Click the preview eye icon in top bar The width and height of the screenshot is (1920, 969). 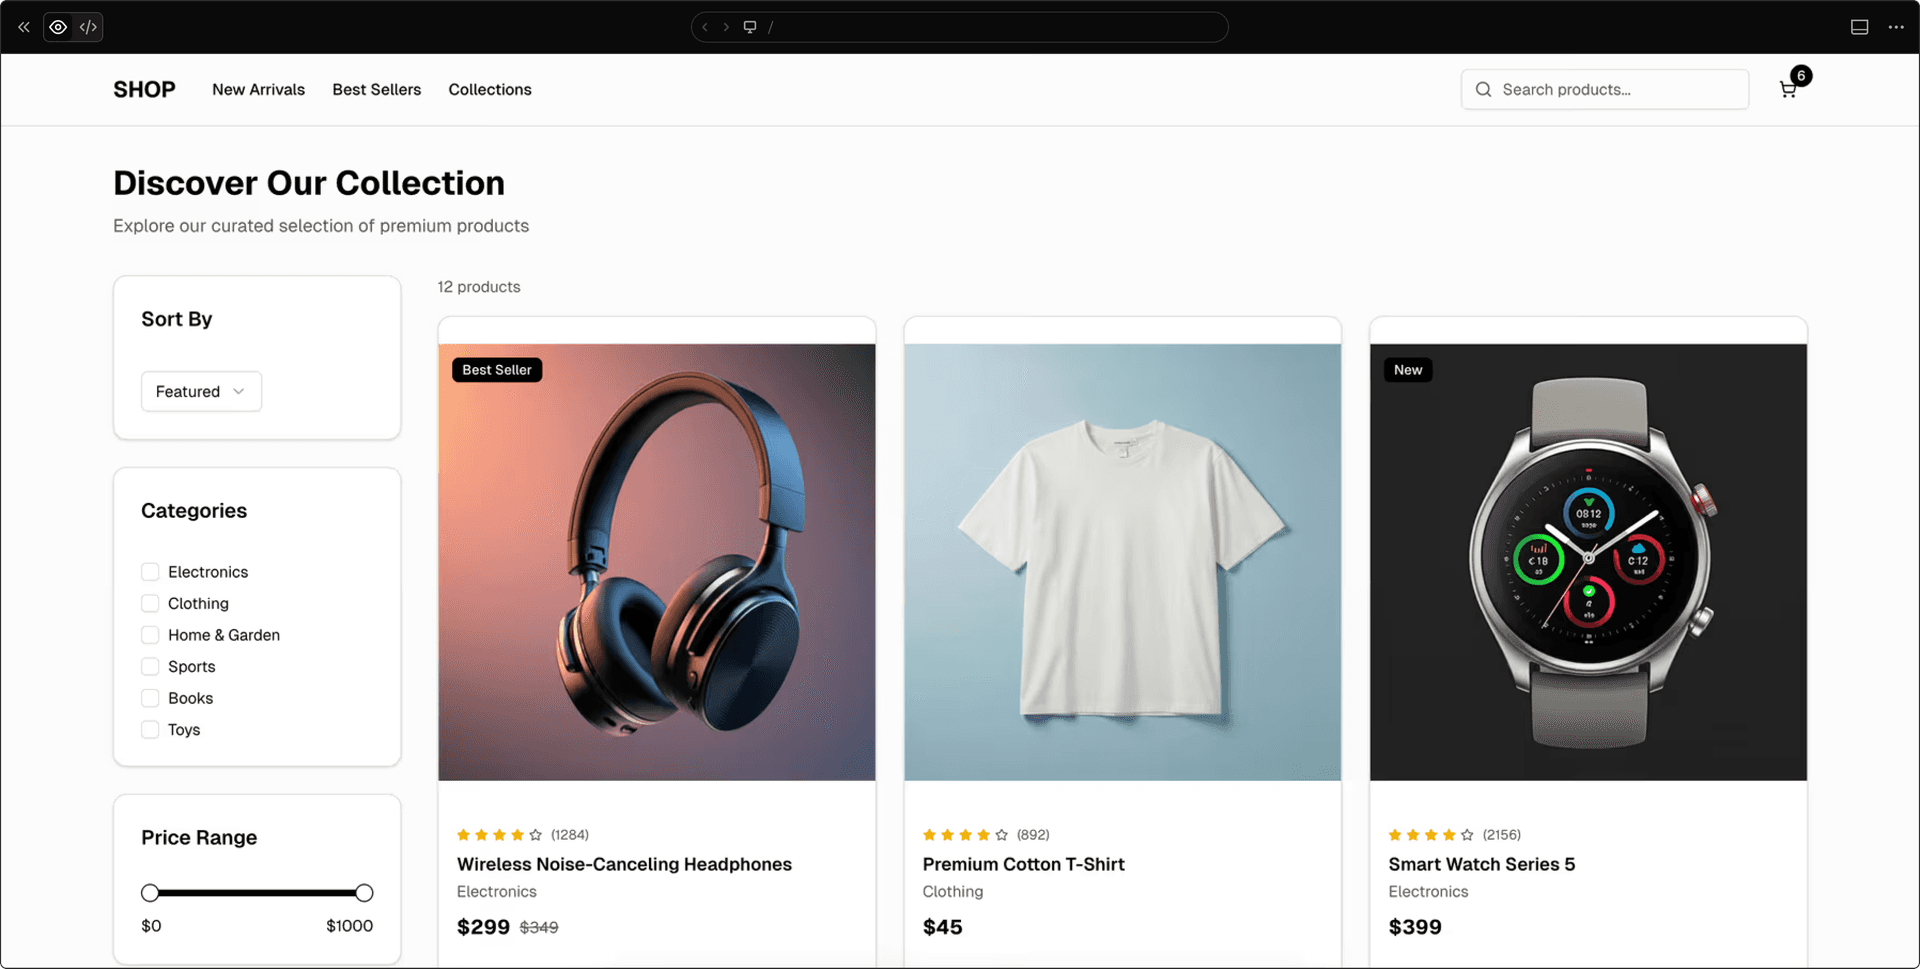pos(59,27)
